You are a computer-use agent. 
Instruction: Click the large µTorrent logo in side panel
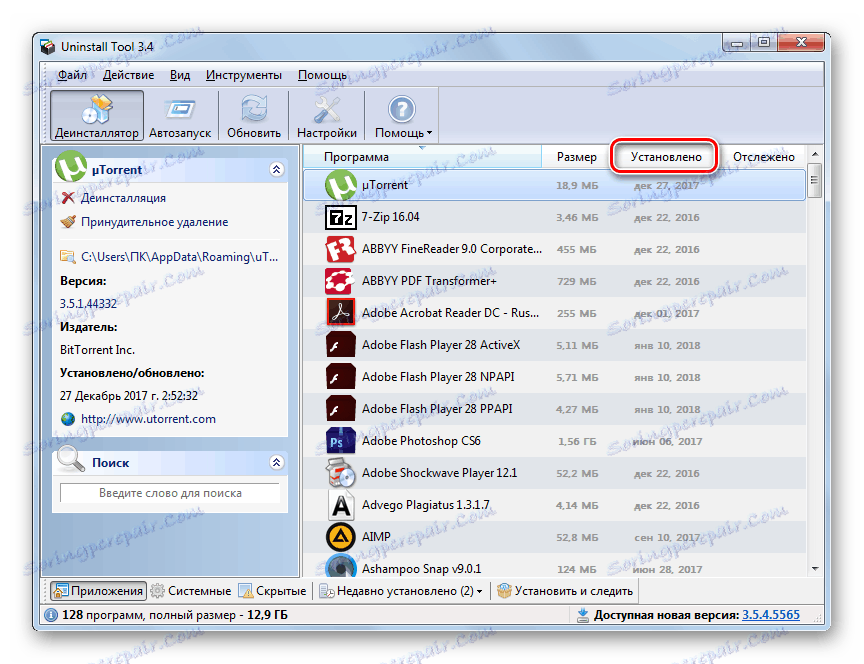[71, 166]
